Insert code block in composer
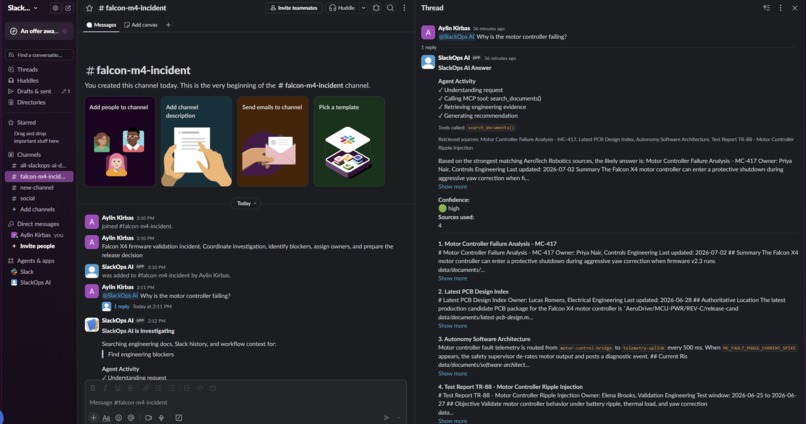 212,388
